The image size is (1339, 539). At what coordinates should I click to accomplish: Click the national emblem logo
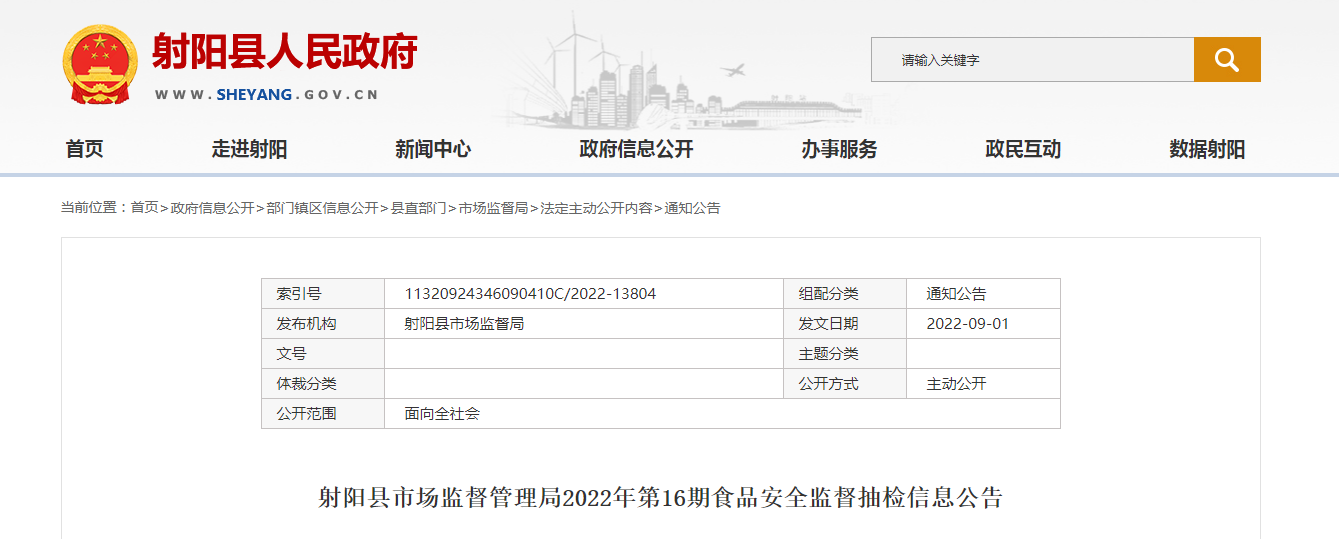99,64
